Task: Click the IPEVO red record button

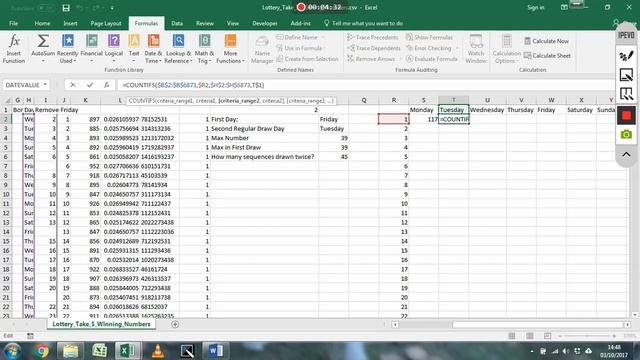Action: tap(626, 116)
